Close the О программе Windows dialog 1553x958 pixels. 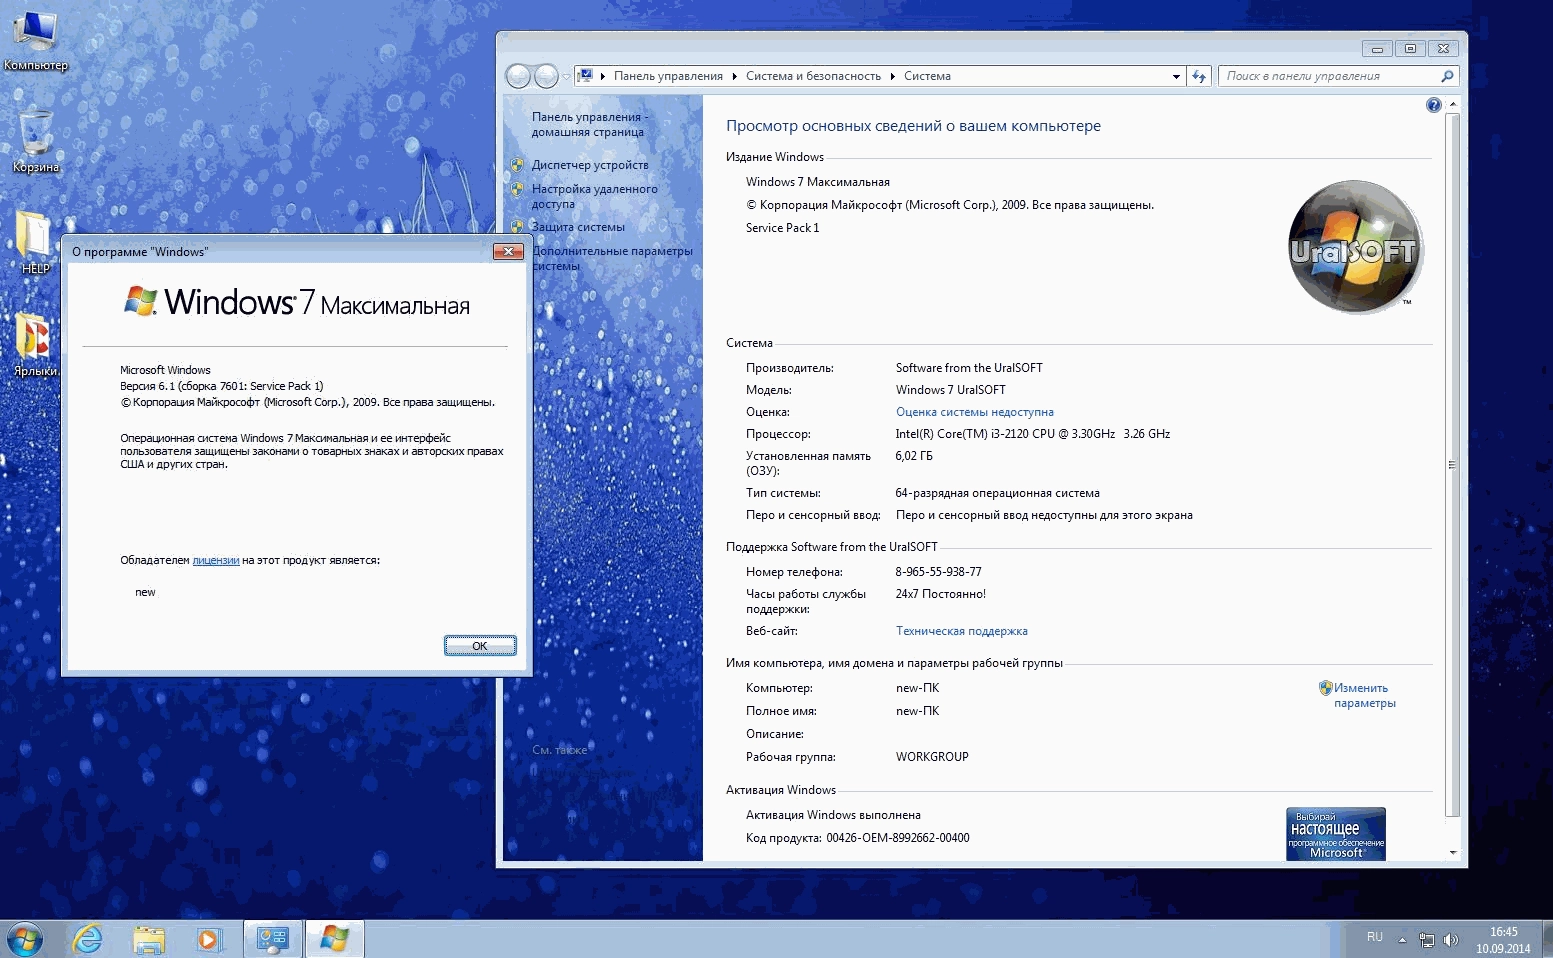click(508, 252)
